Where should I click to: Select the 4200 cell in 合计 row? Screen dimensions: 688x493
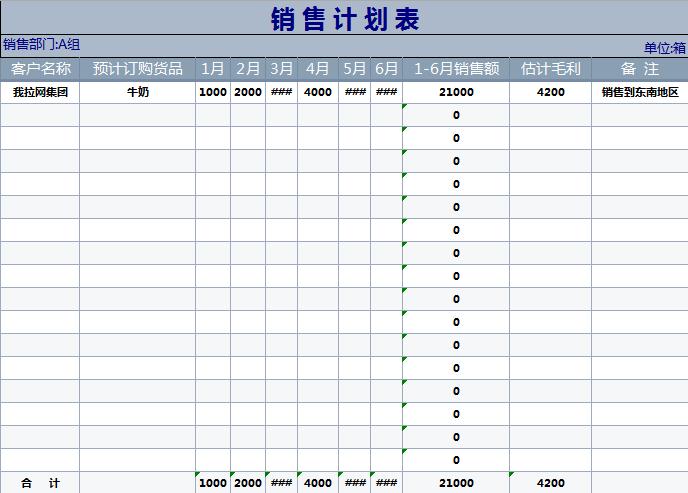click(x=550, y=483)
